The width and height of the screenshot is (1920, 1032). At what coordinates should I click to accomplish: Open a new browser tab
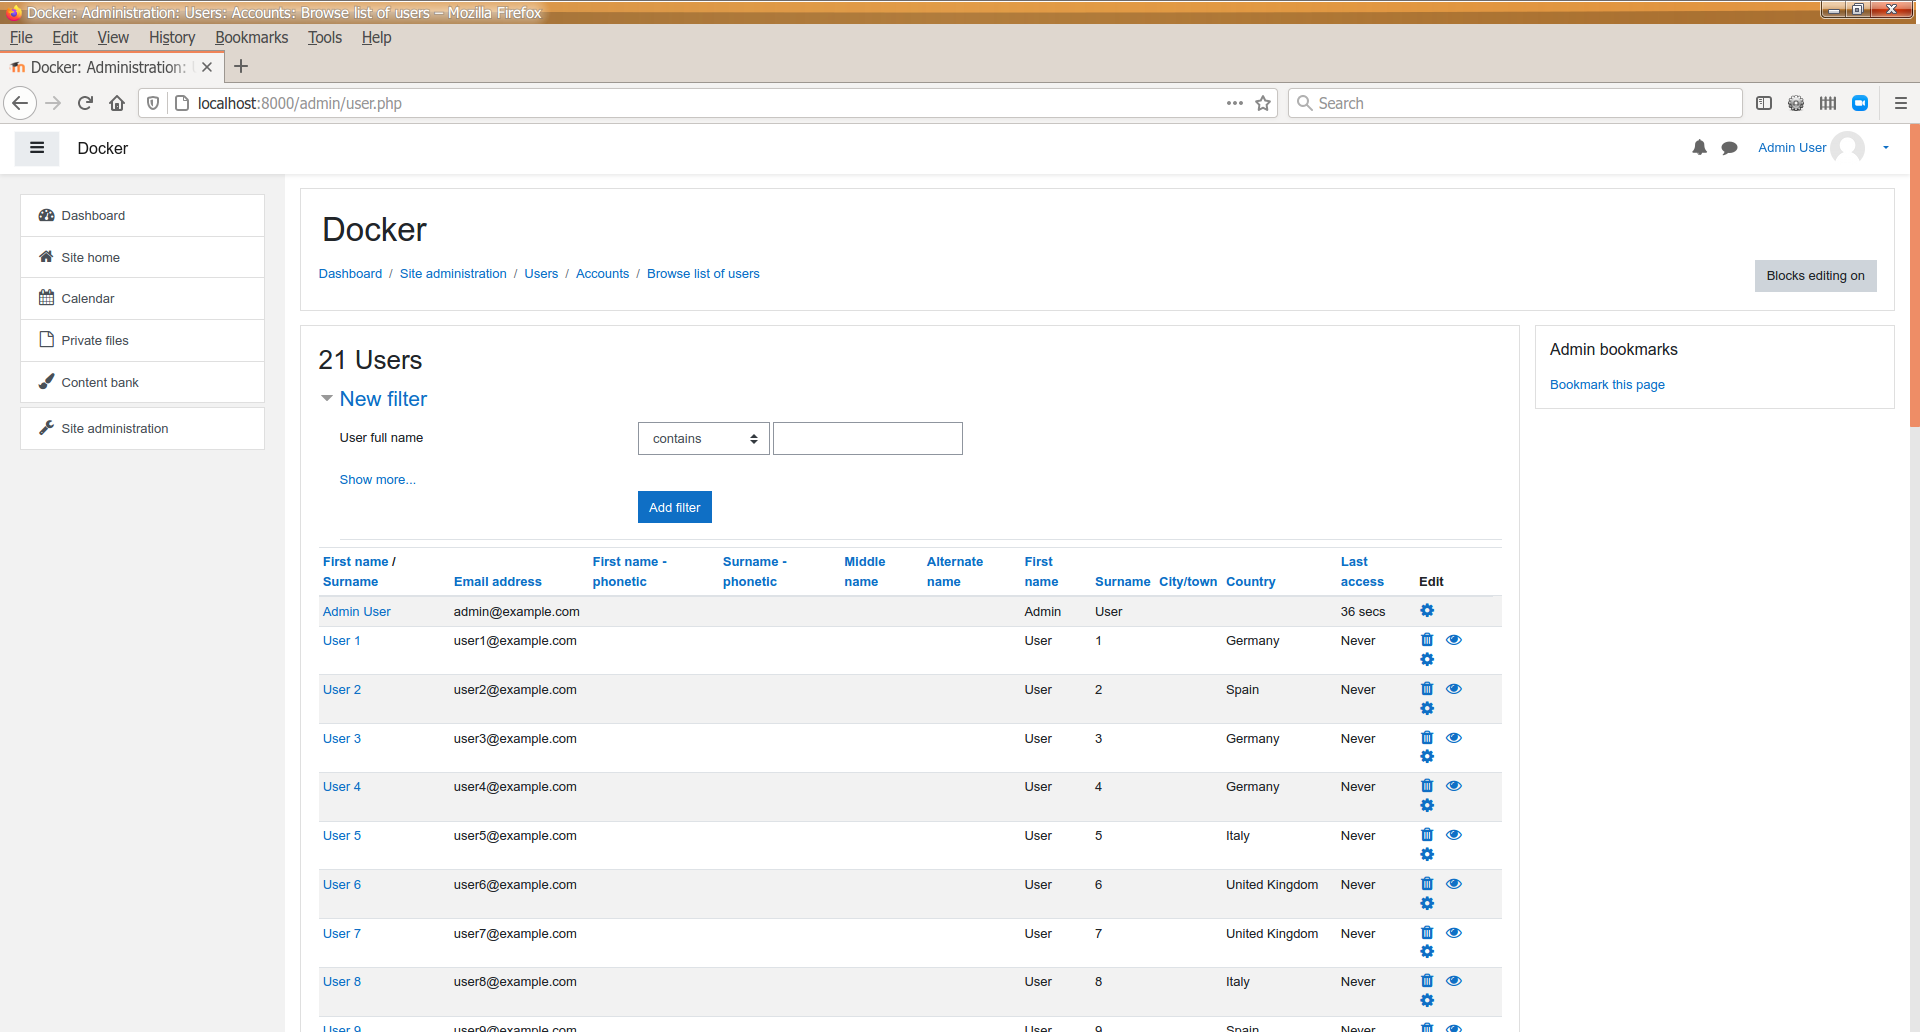(241, 67)
